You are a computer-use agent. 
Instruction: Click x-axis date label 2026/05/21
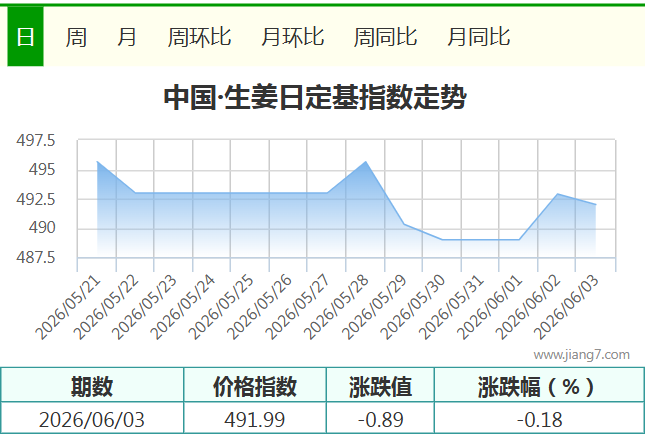[68, 308]
